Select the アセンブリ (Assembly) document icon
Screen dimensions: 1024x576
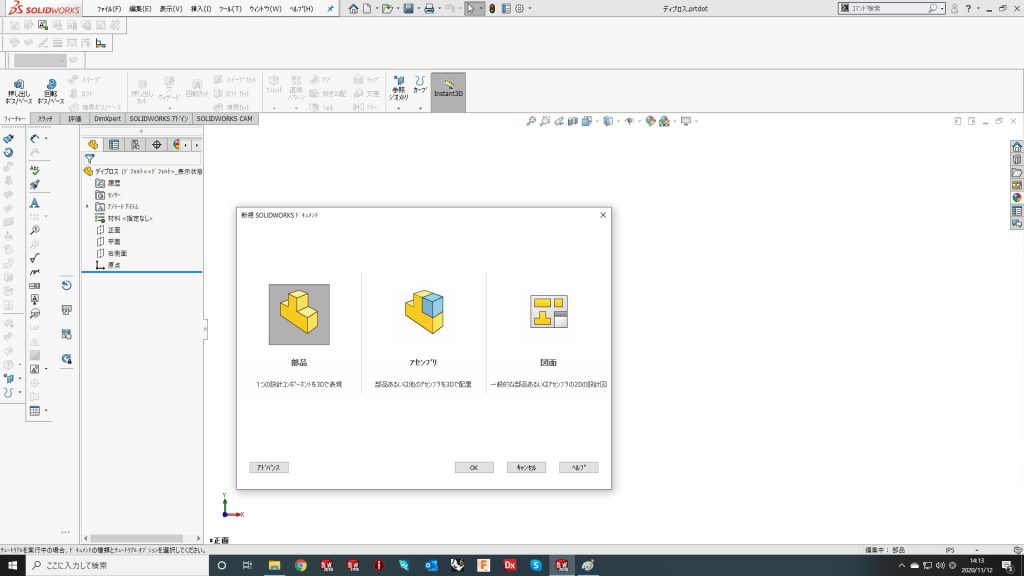click(424, 313)
